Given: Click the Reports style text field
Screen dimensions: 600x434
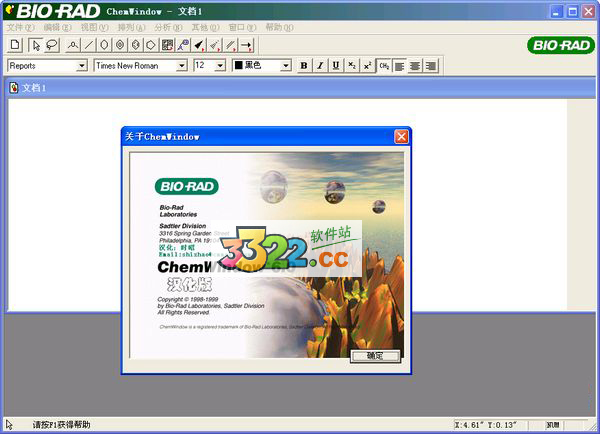Looking at the screenshot, I should point(42,66).
